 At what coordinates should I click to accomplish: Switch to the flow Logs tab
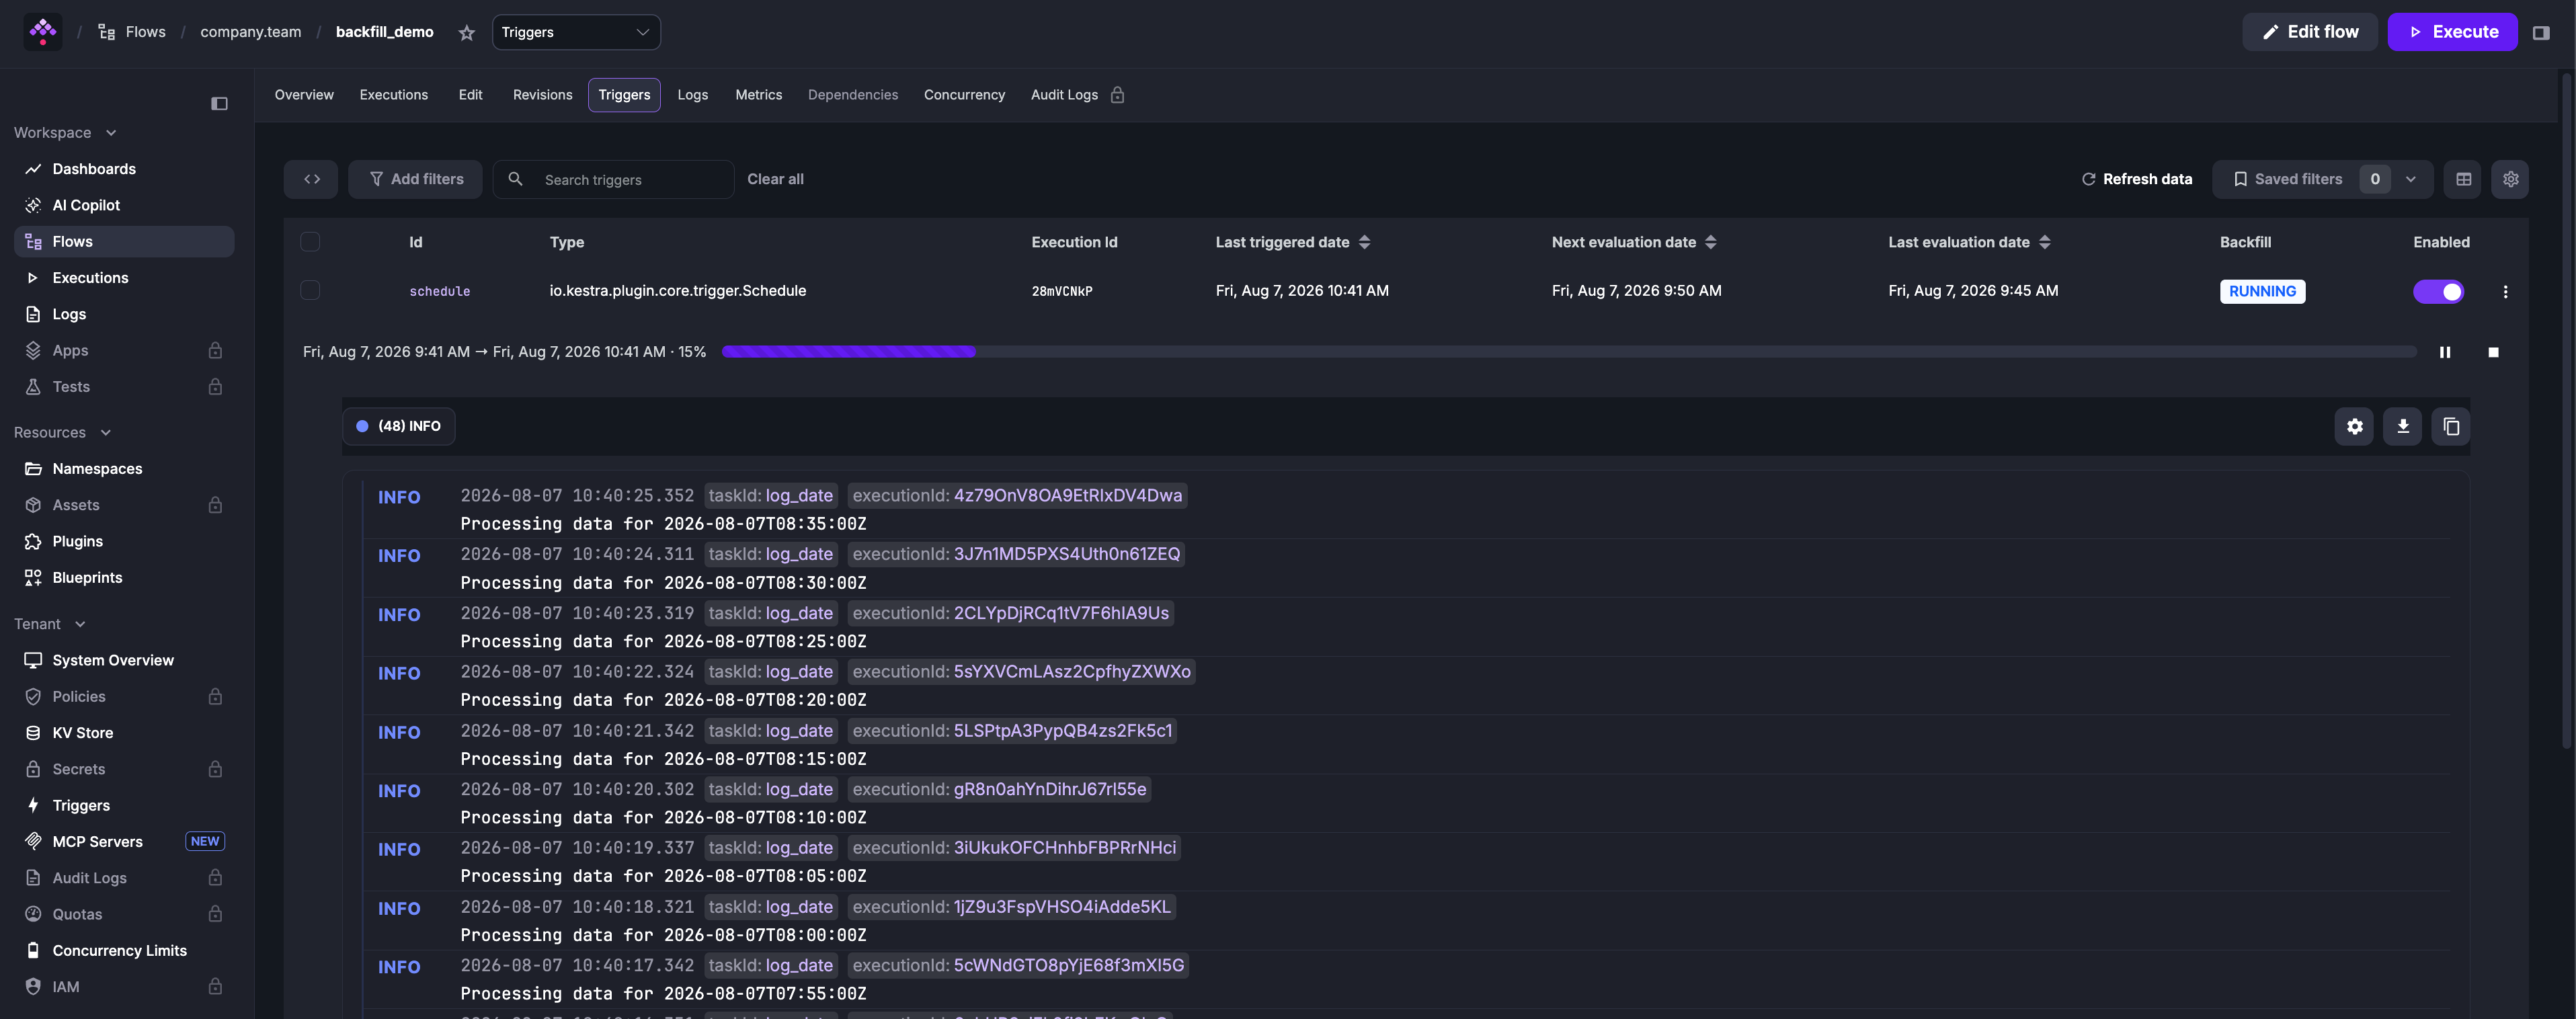(693, 95)
